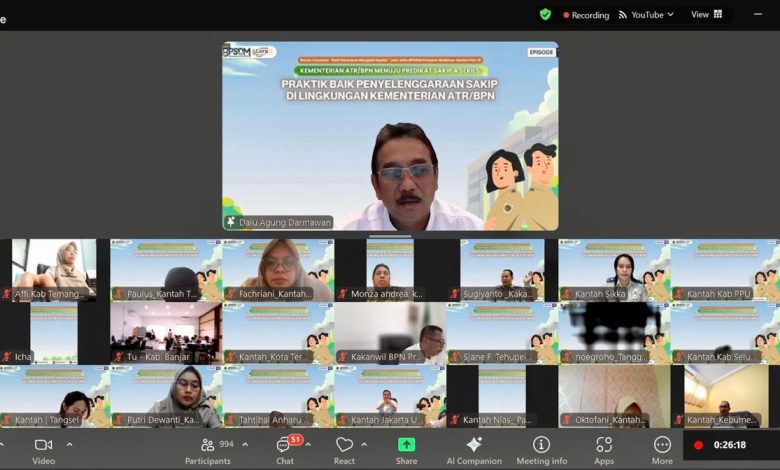The image size is (780, 470).
Task: Click the green Share screen button
Action: (x=406, y=449)
